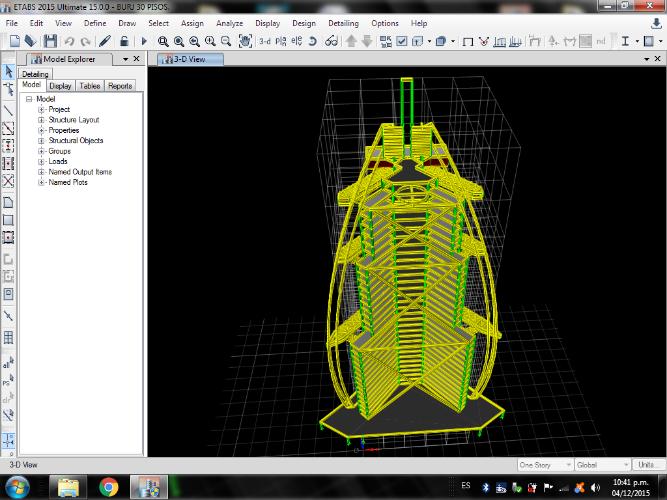Set default 3-d view button
This screenshot has height=500, width=667.
pyautogui.click(x=265, y=41)
